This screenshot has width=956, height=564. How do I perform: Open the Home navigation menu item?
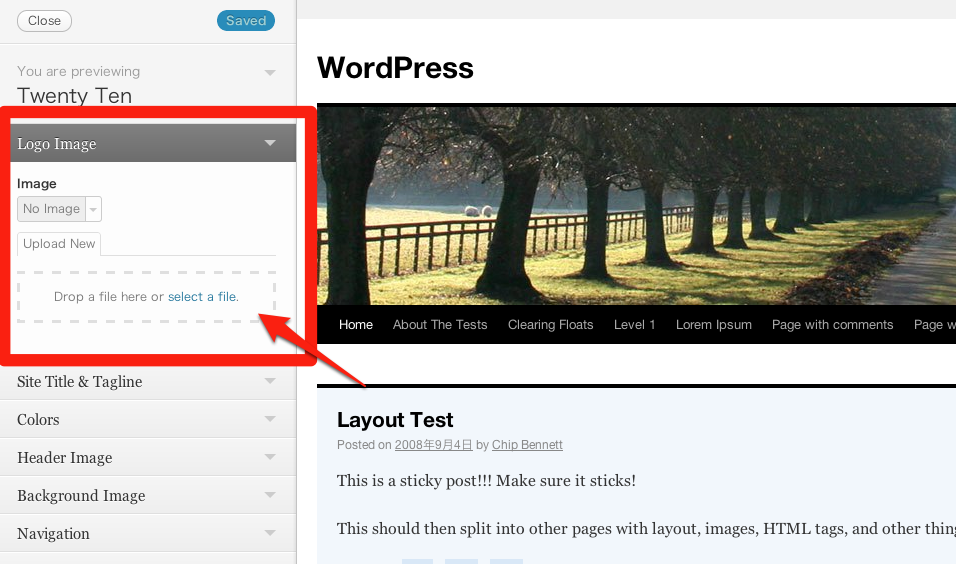[355, 325]
